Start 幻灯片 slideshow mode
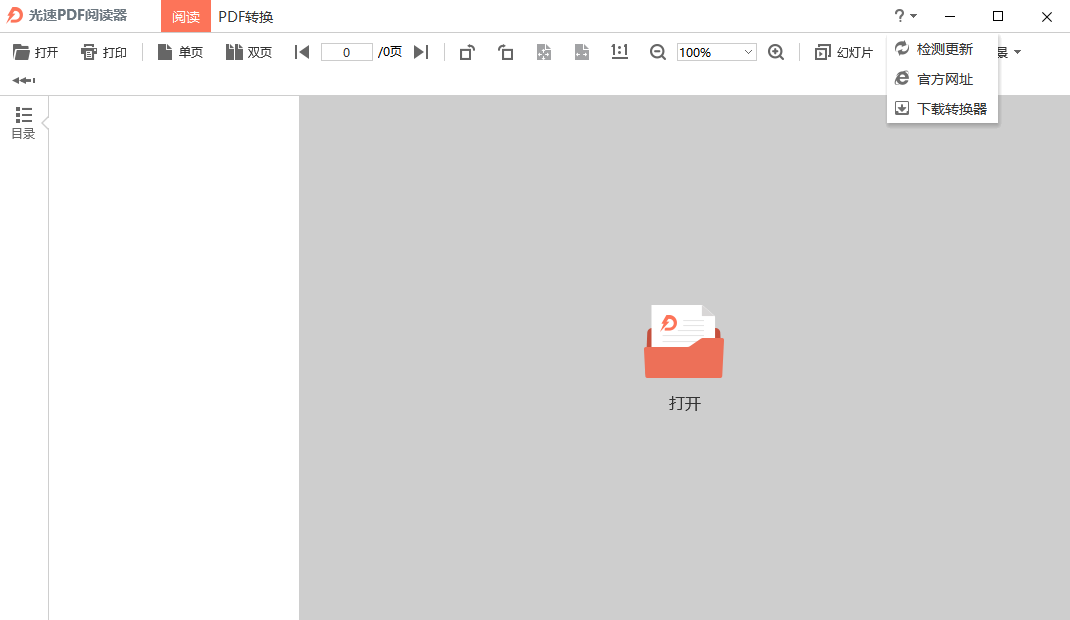The image size is (1070, 620). coord(844,53)
